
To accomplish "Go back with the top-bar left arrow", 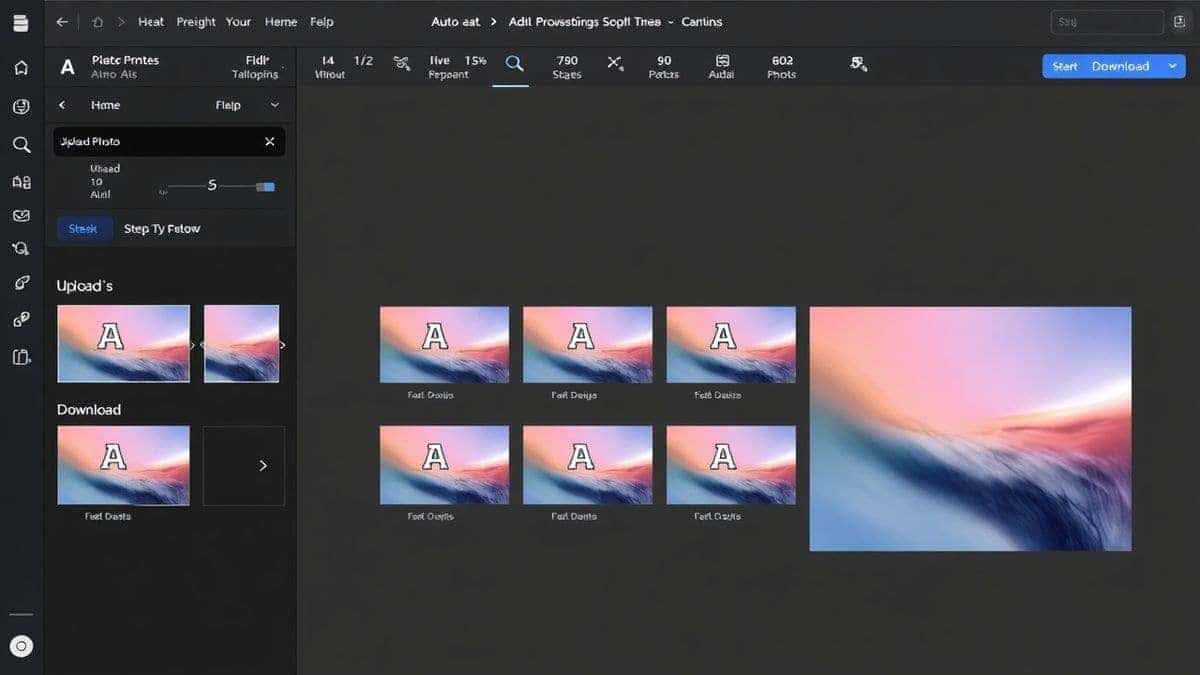I will (62, 22).
